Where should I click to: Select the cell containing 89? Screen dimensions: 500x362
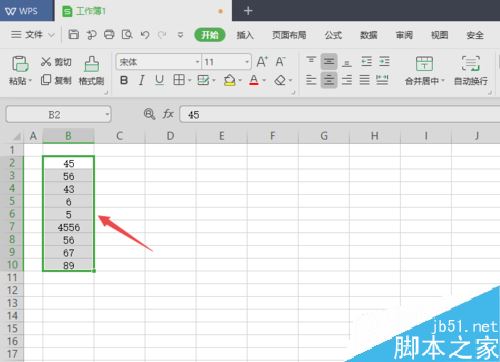point(68,265)
